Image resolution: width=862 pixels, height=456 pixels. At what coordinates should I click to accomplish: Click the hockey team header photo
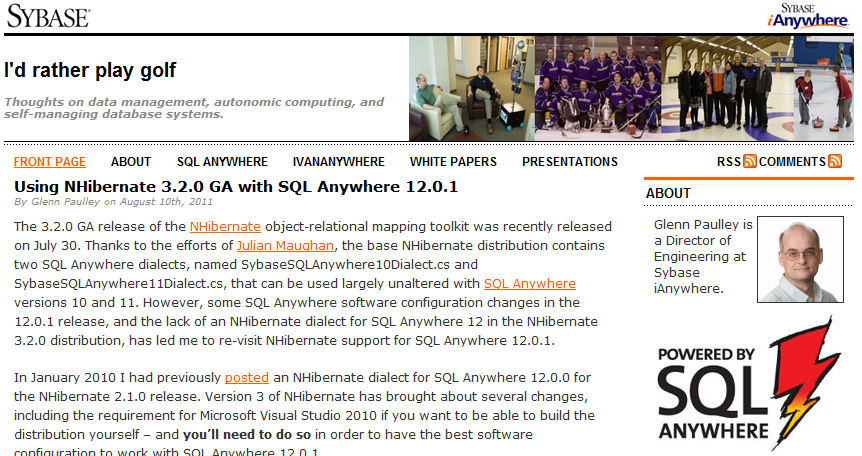[x=598, y=89]
